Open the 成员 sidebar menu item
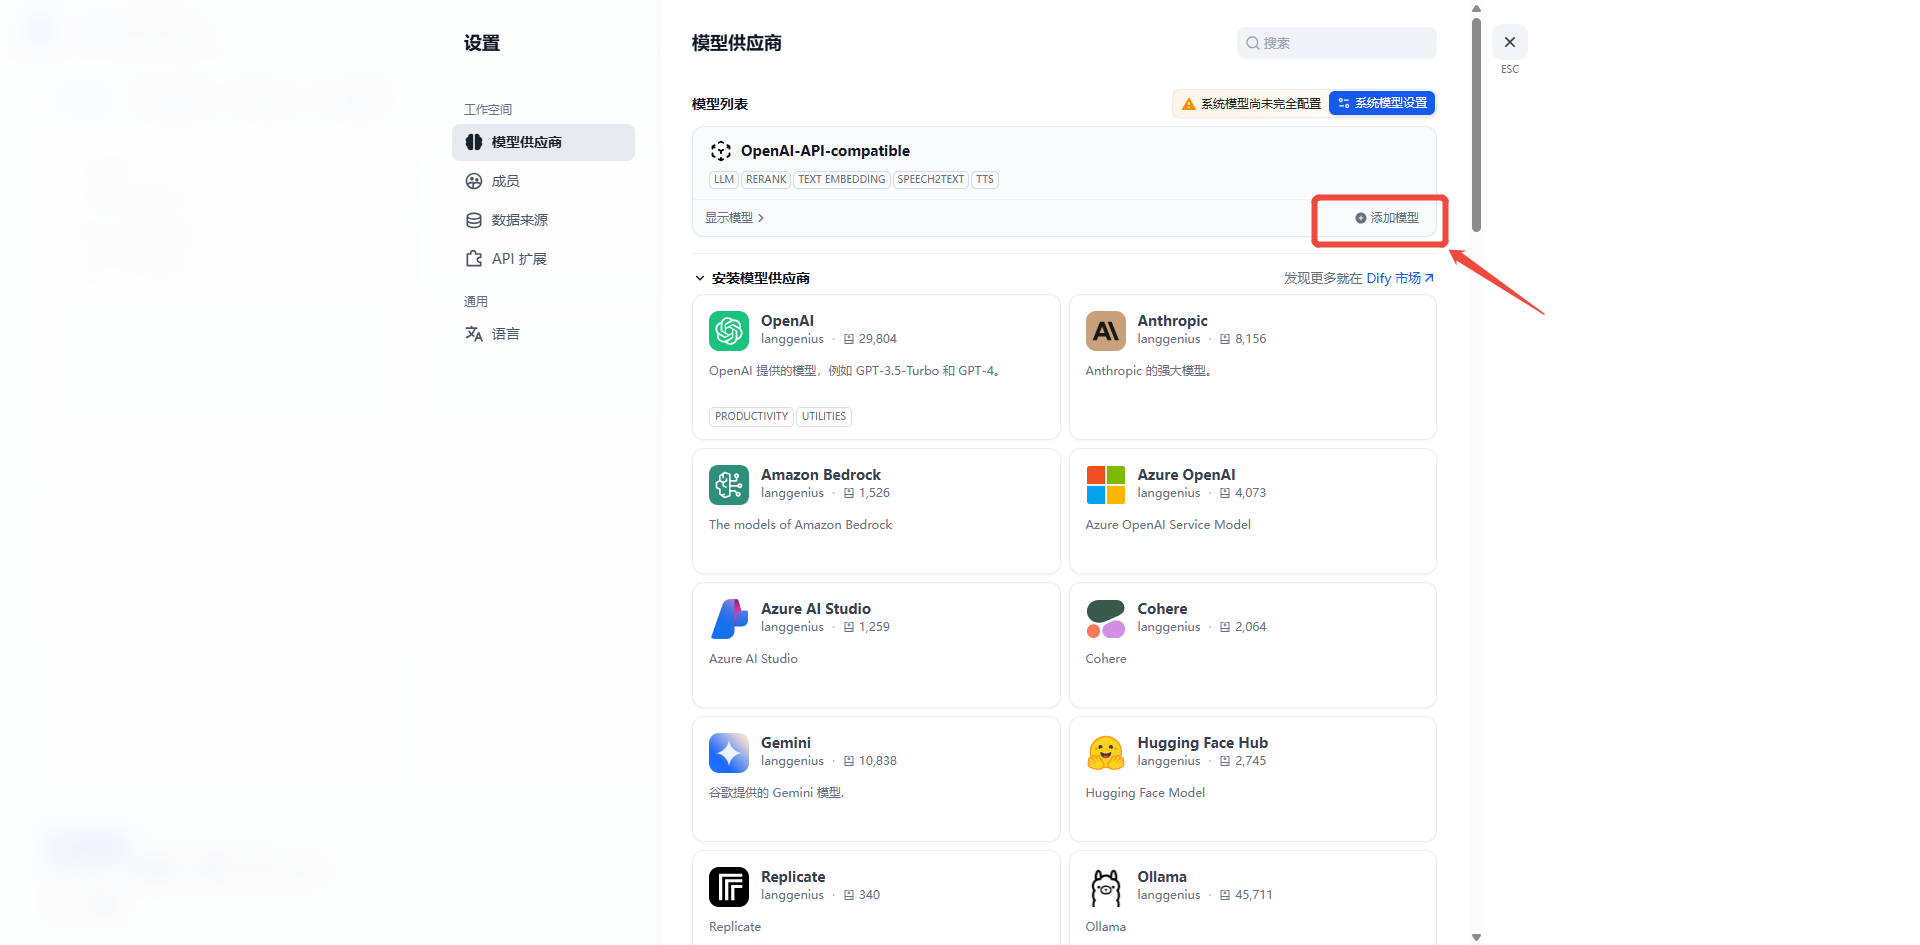This screenshot has width=1920, height=945. click(x=543, y=181)
